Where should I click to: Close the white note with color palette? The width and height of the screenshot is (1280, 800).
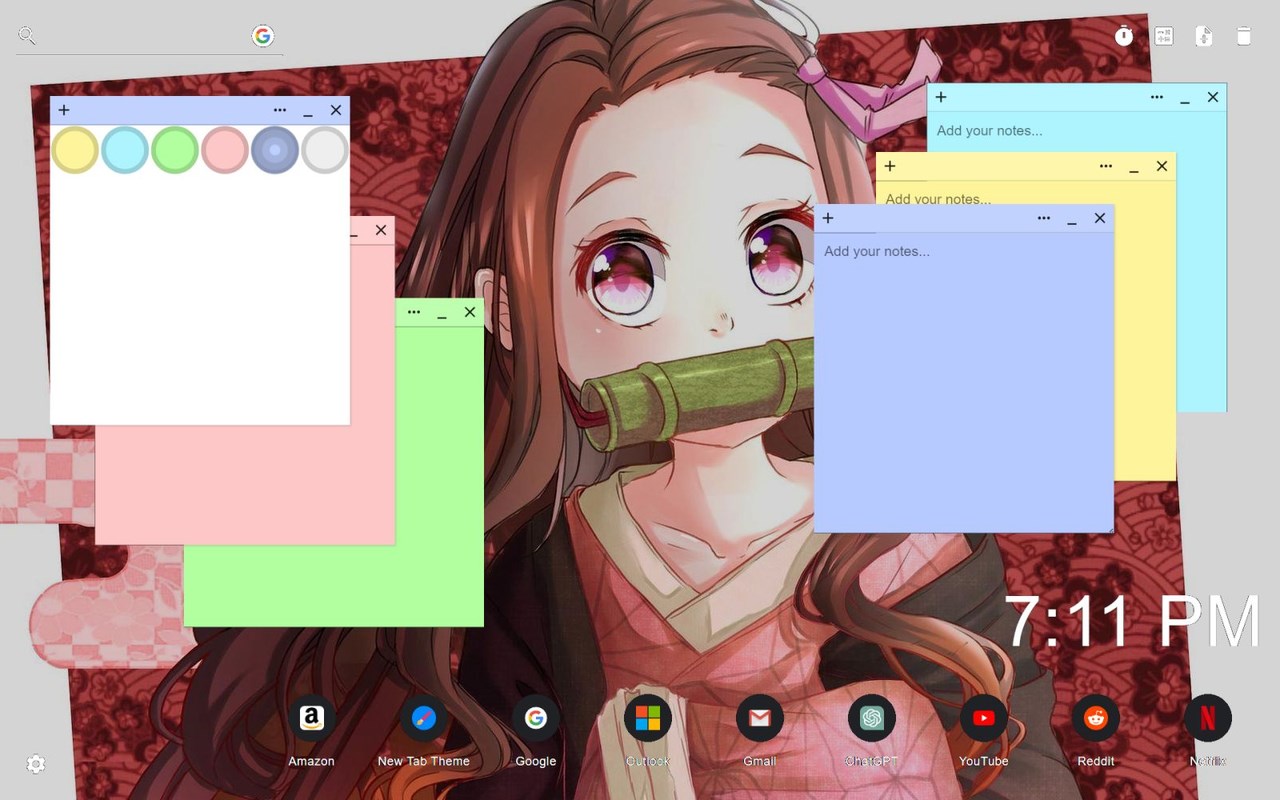tap(336, 110)
